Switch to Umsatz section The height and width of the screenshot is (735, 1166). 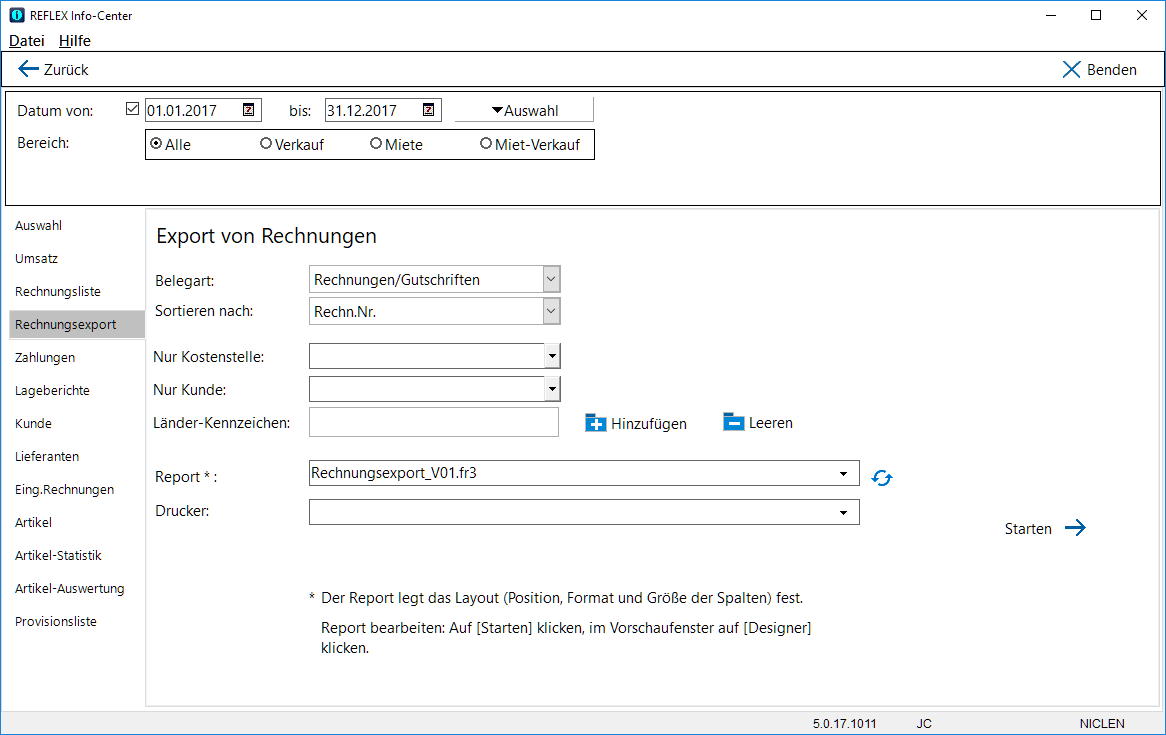click(x=36, y=258)
